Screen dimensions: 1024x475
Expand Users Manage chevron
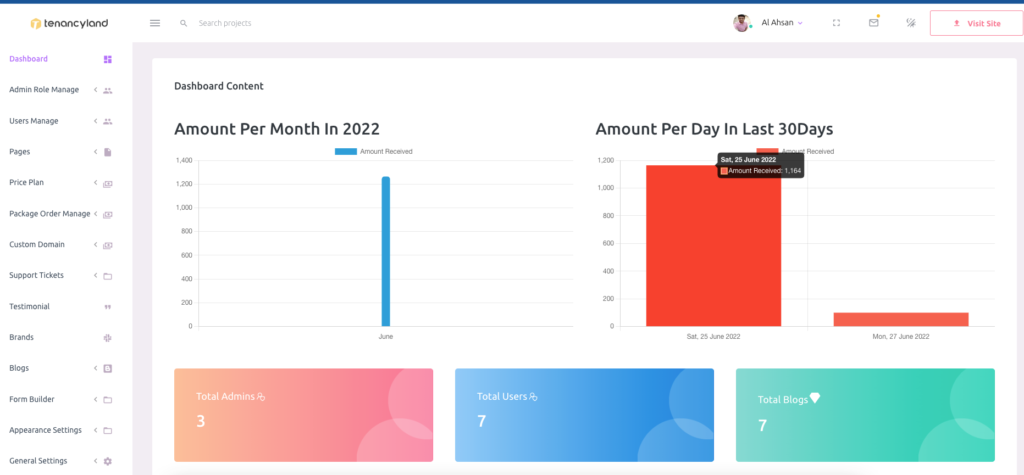click(x=95, y=121)
